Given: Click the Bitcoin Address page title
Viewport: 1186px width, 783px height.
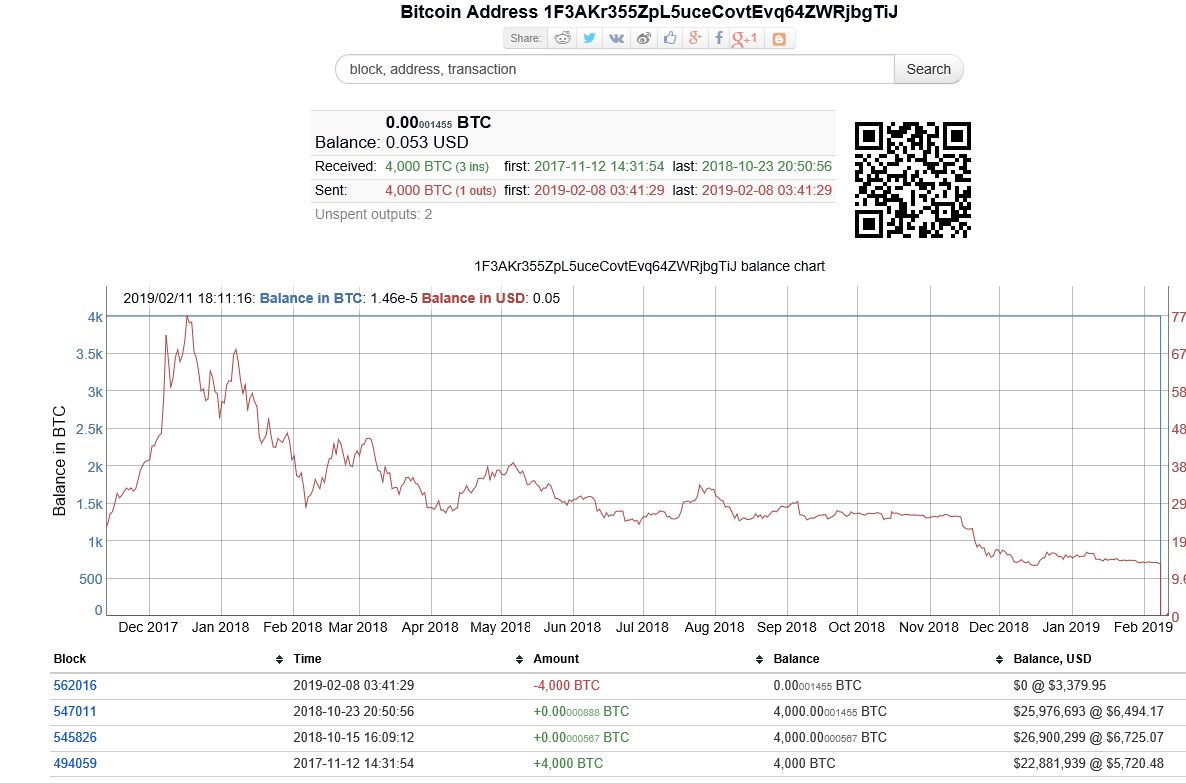Looking at the screenshot, I should [x=649, y=12].
